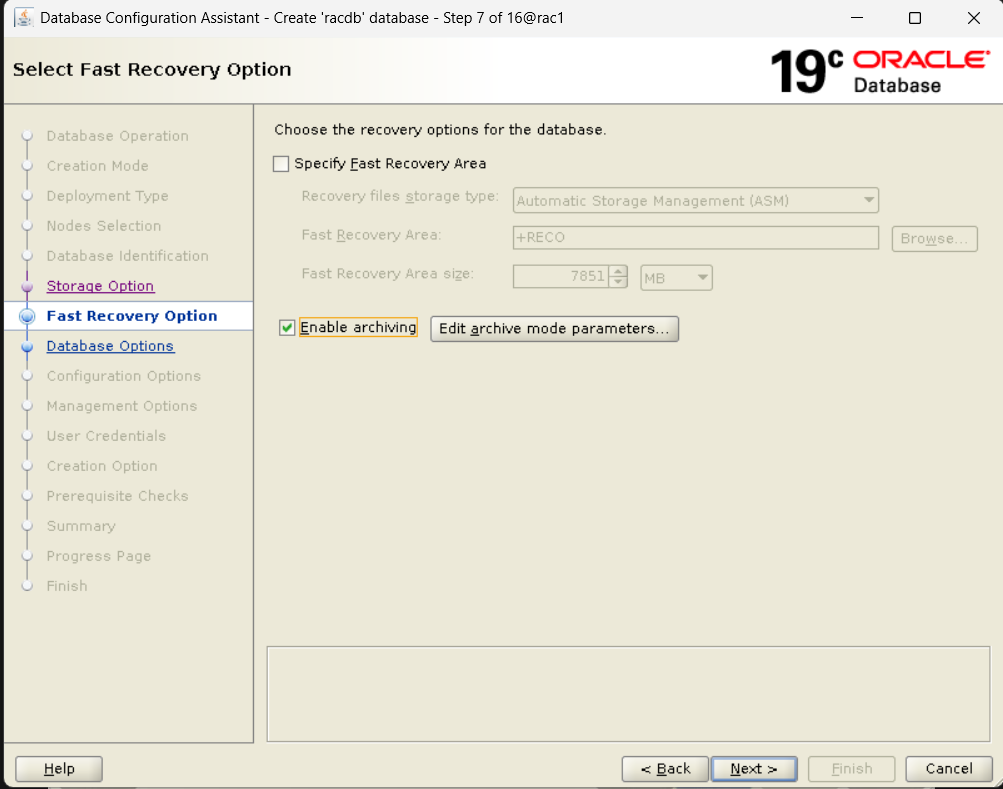Click final Finish step in sidebar
The height and width of the screenshot is (789, 1003).
coord(67,586)
